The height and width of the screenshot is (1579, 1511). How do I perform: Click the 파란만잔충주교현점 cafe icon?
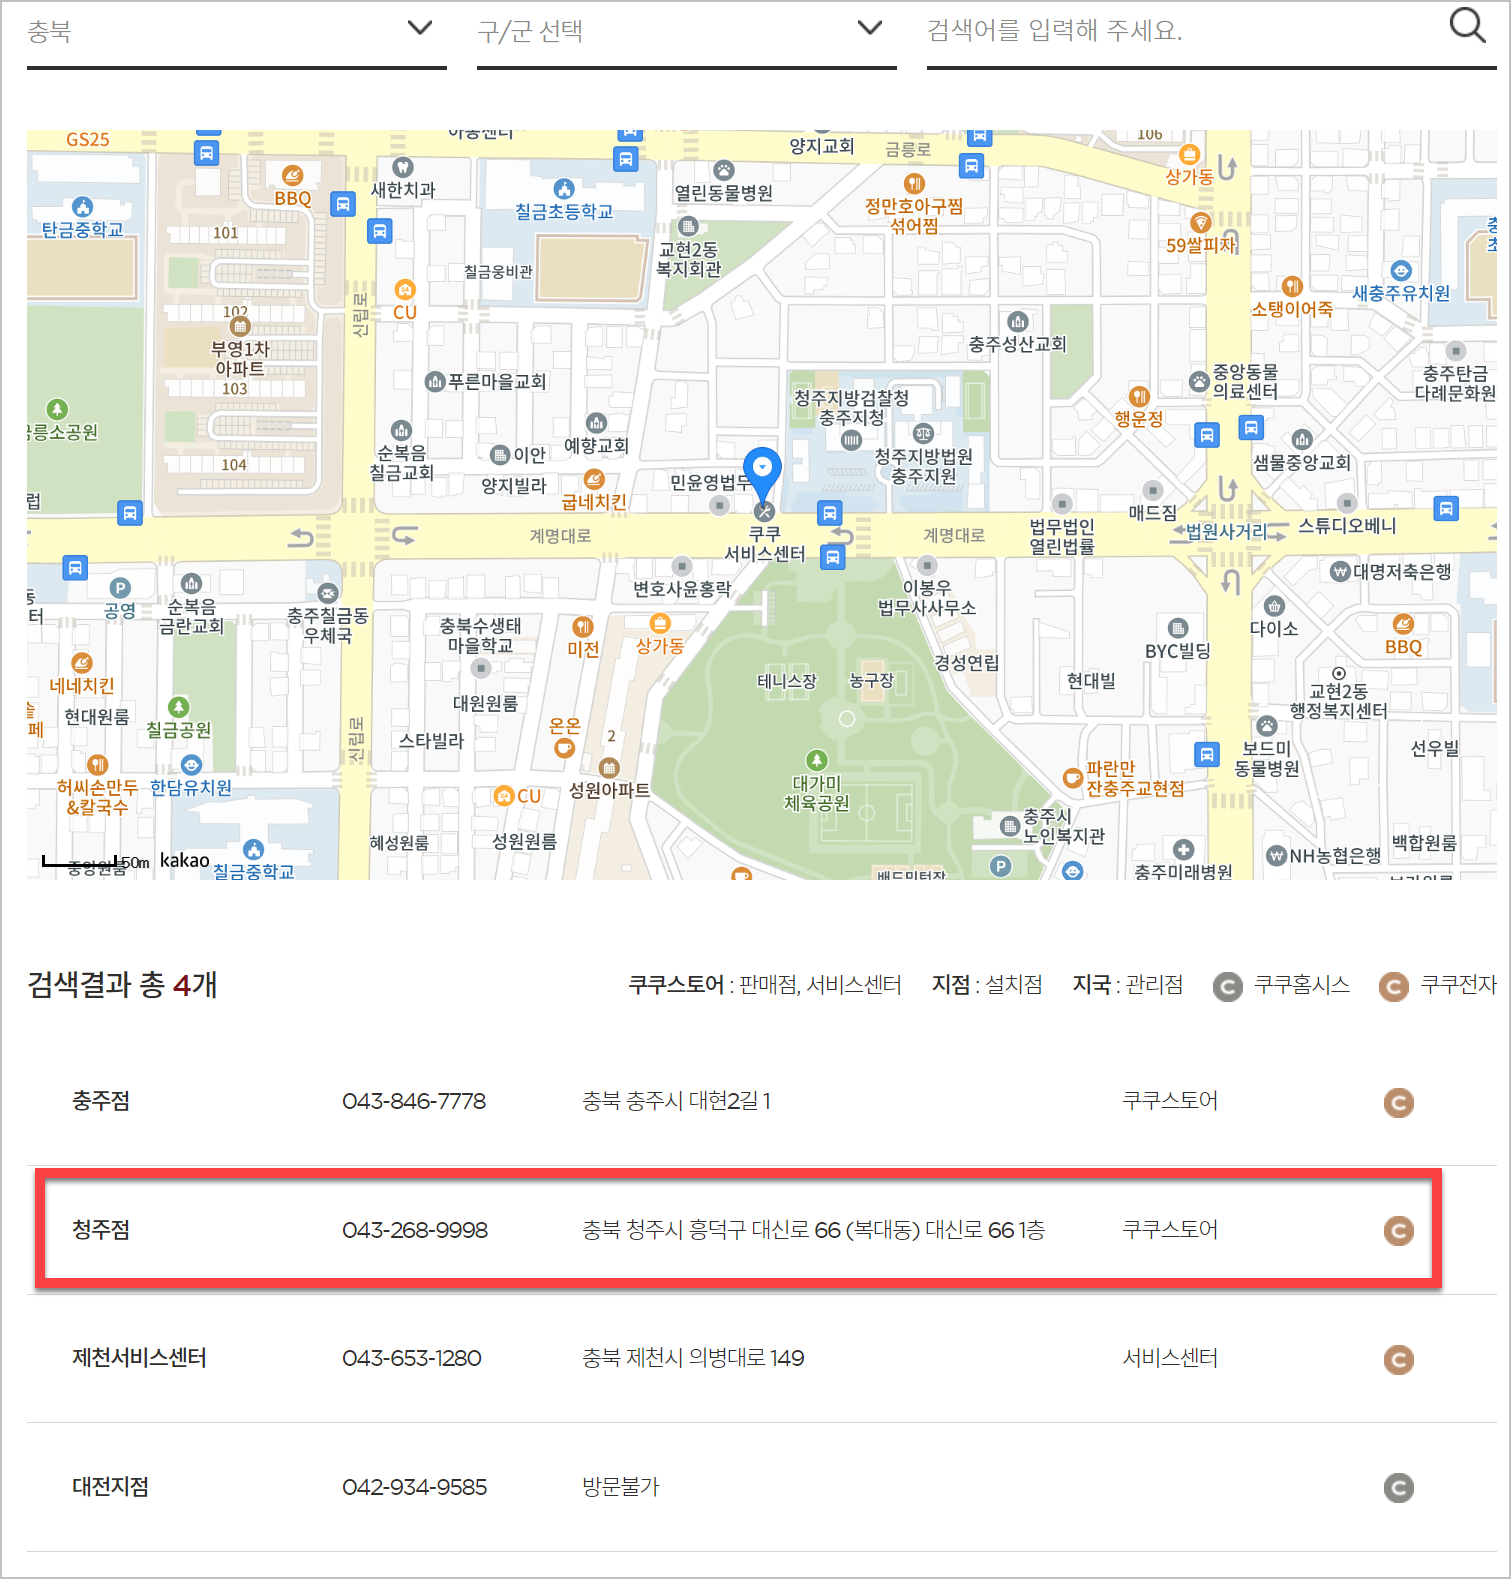[1072, 777]
